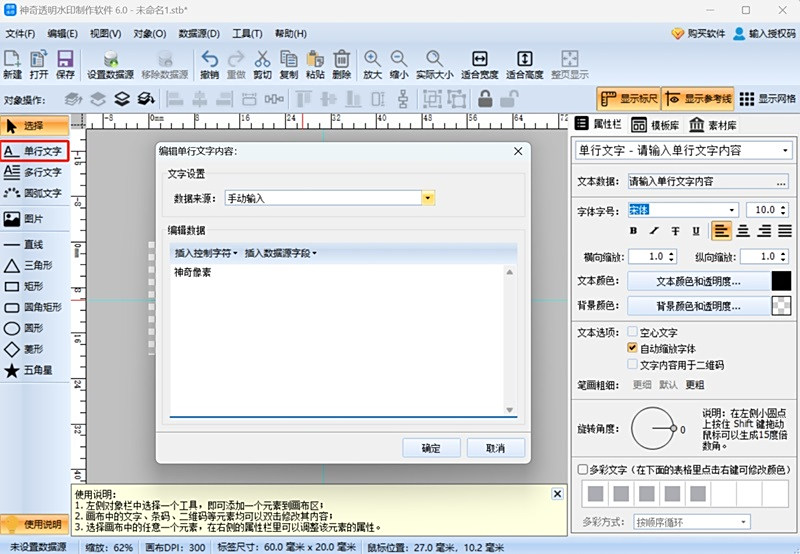Image resolution: width=800 pixels, height=554 pixels.
Task: Select the 选择 pointer tool
Action: 34,125
